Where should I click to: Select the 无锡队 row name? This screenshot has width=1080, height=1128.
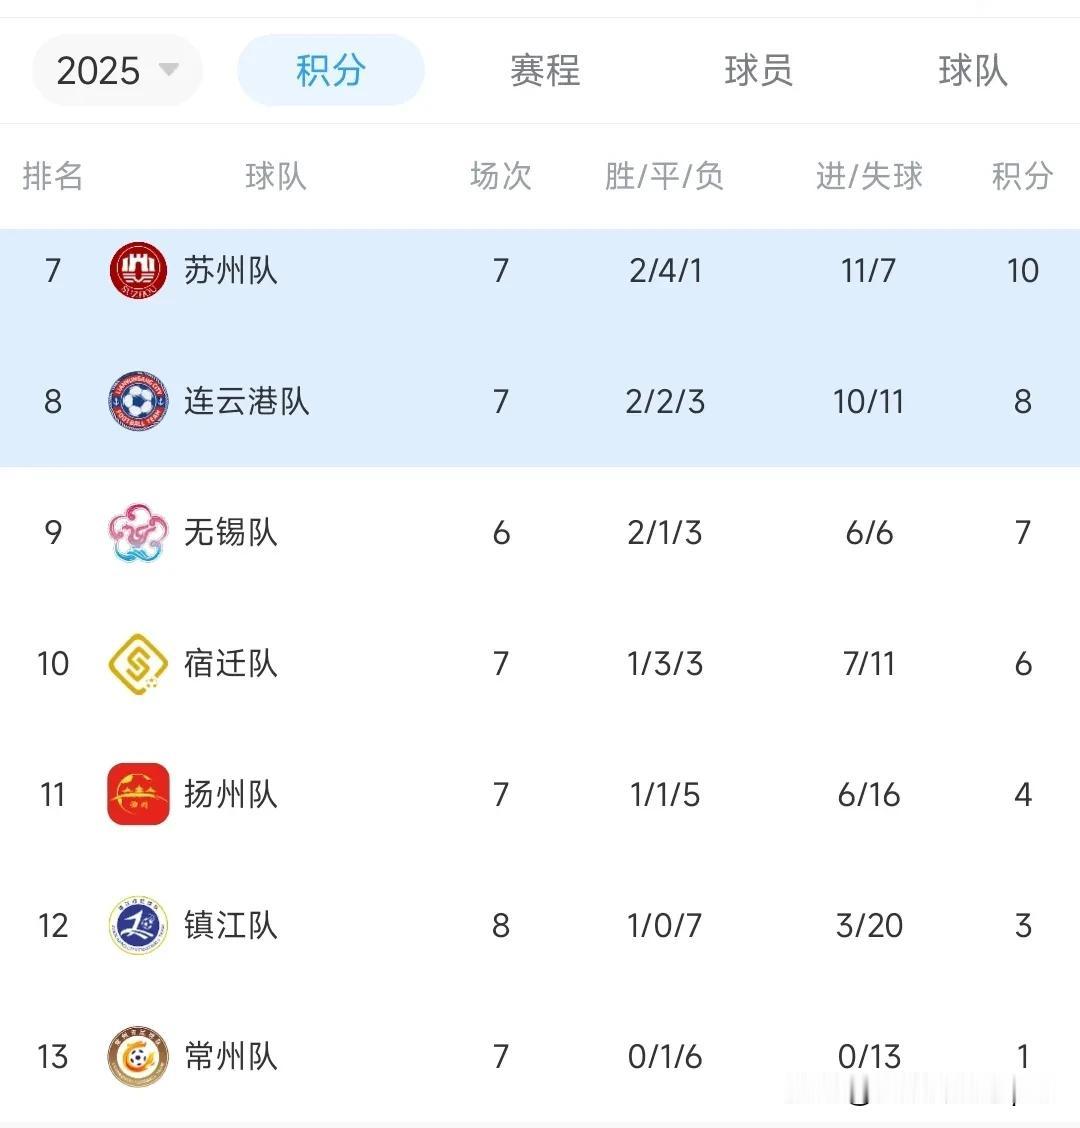[x=230, y=533]
